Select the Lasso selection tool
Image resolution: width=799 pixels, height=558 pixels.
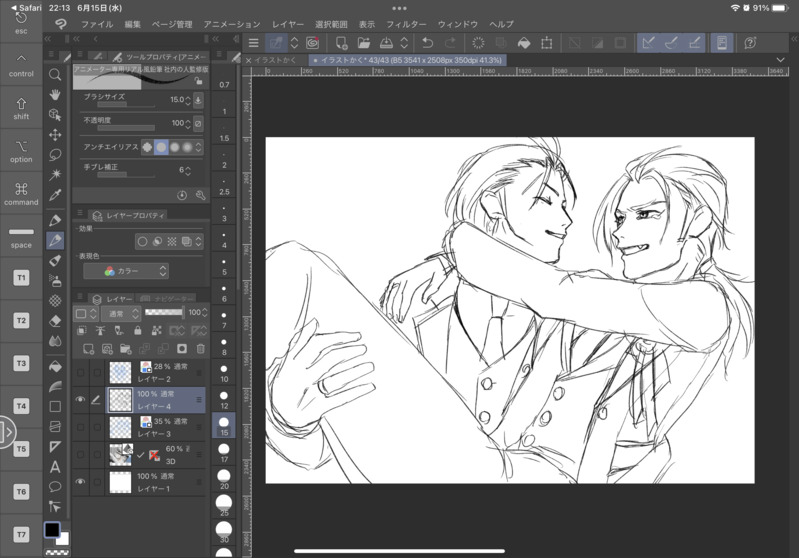(55, 154)
